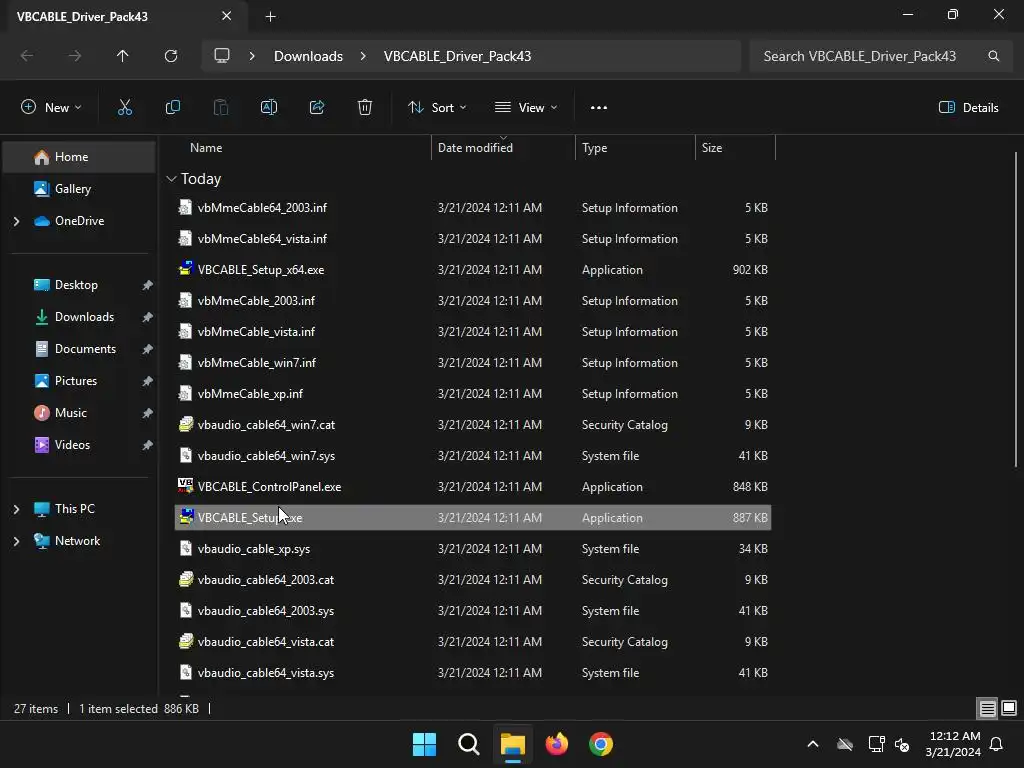This screenshot has width=1024, height=768.
Task: Close the VBCABLE_Driver_Pack43 tab
Action: pyautogui.click(x=227, y=16)
